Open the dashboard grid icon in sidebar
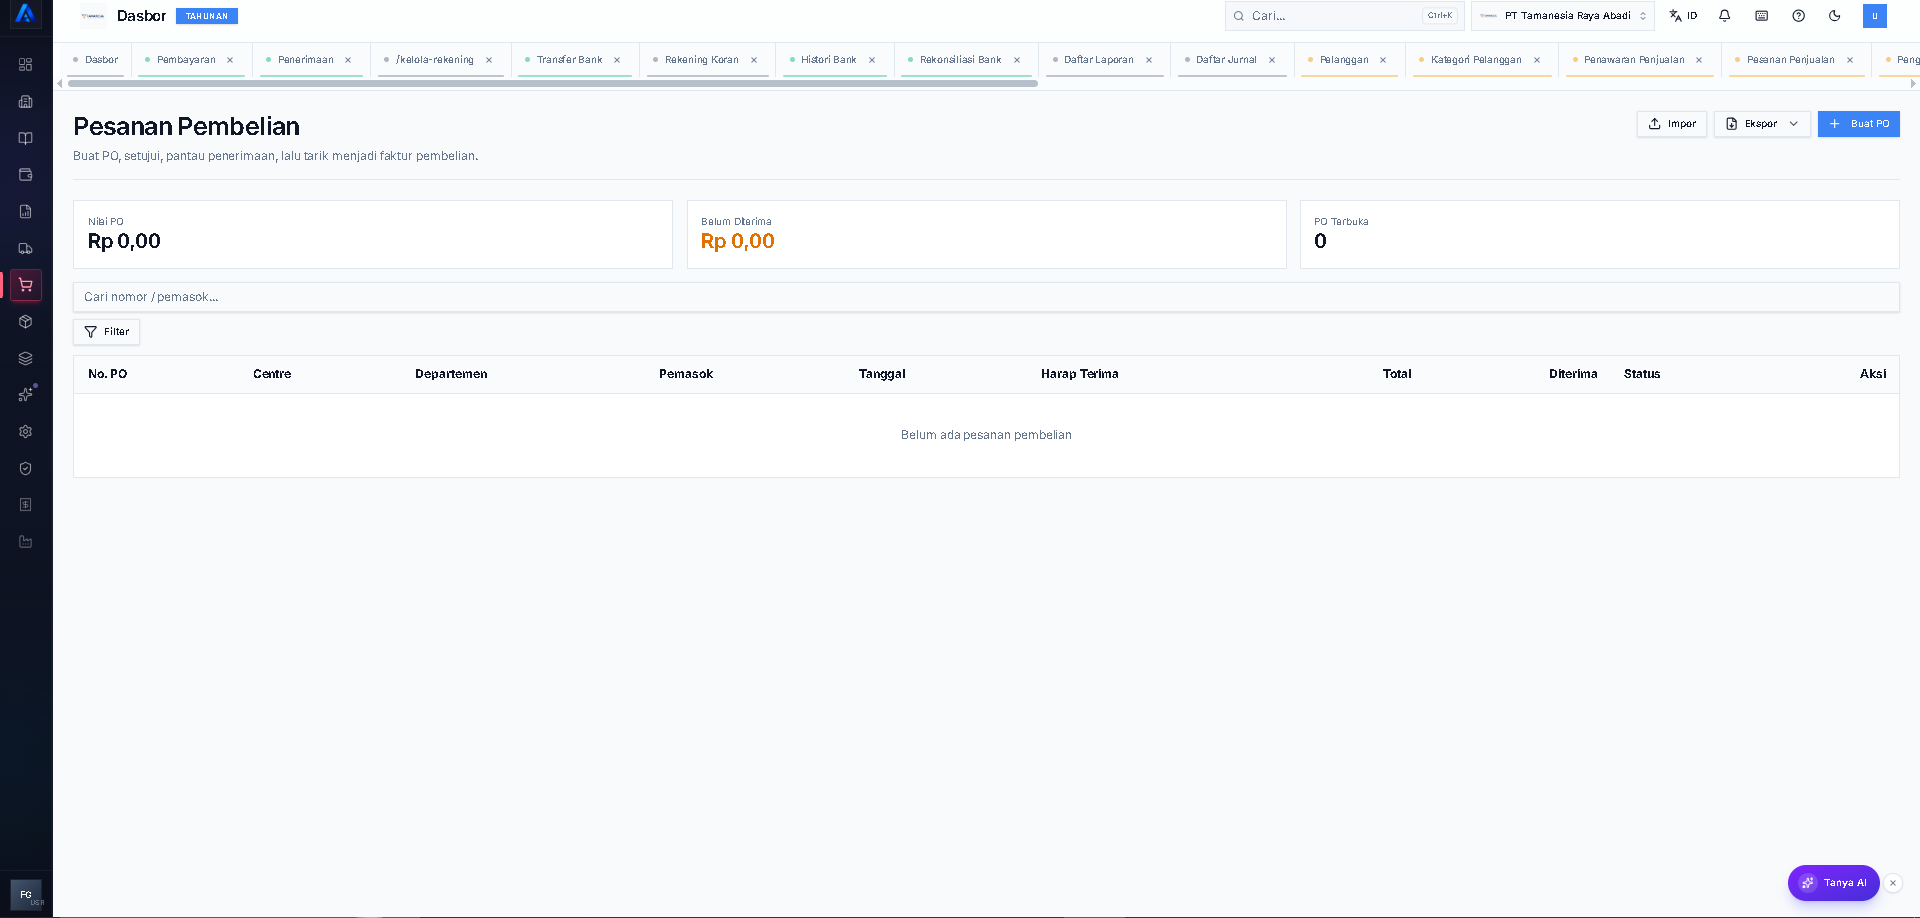The image size is (1920, 918). 26,65
